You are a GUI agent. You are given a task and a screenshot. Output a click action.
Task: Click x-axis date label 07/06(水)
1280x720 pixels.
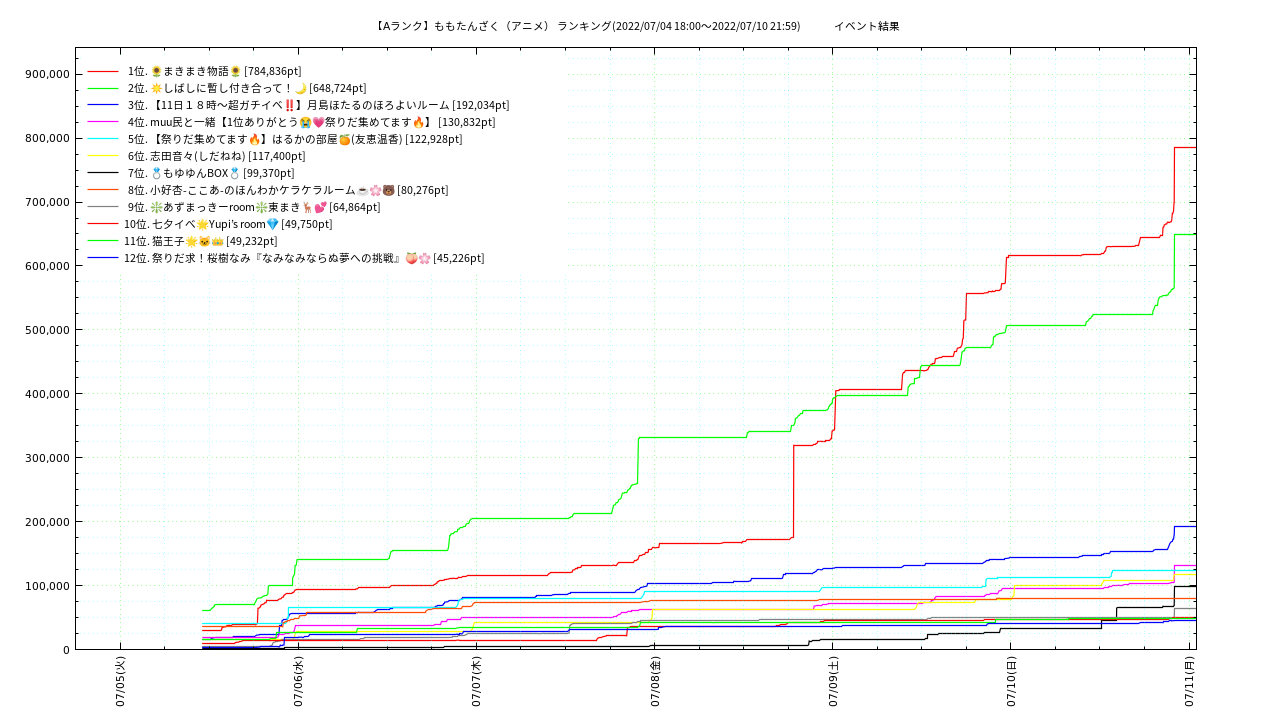(298, 682)
